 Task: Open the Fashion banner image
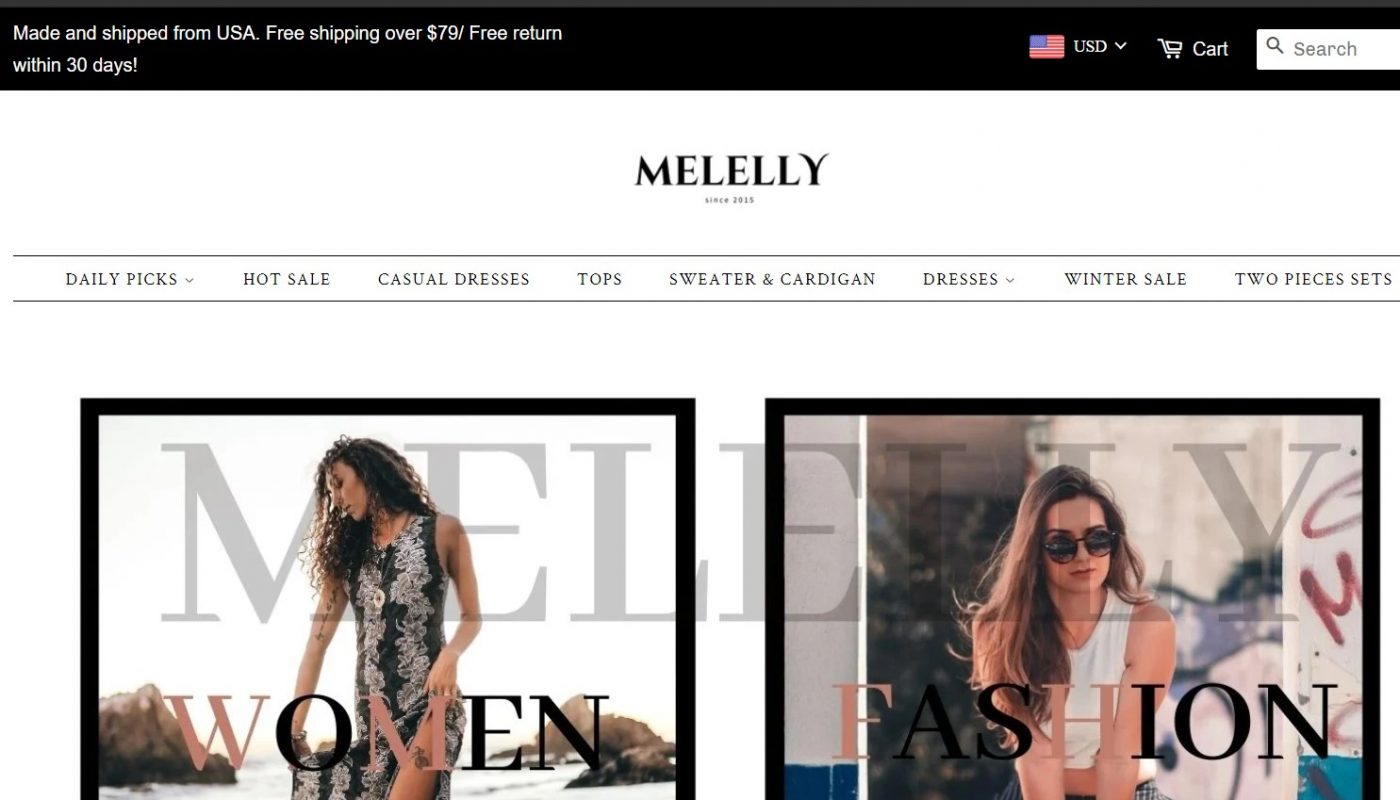tap(1072, 599)
